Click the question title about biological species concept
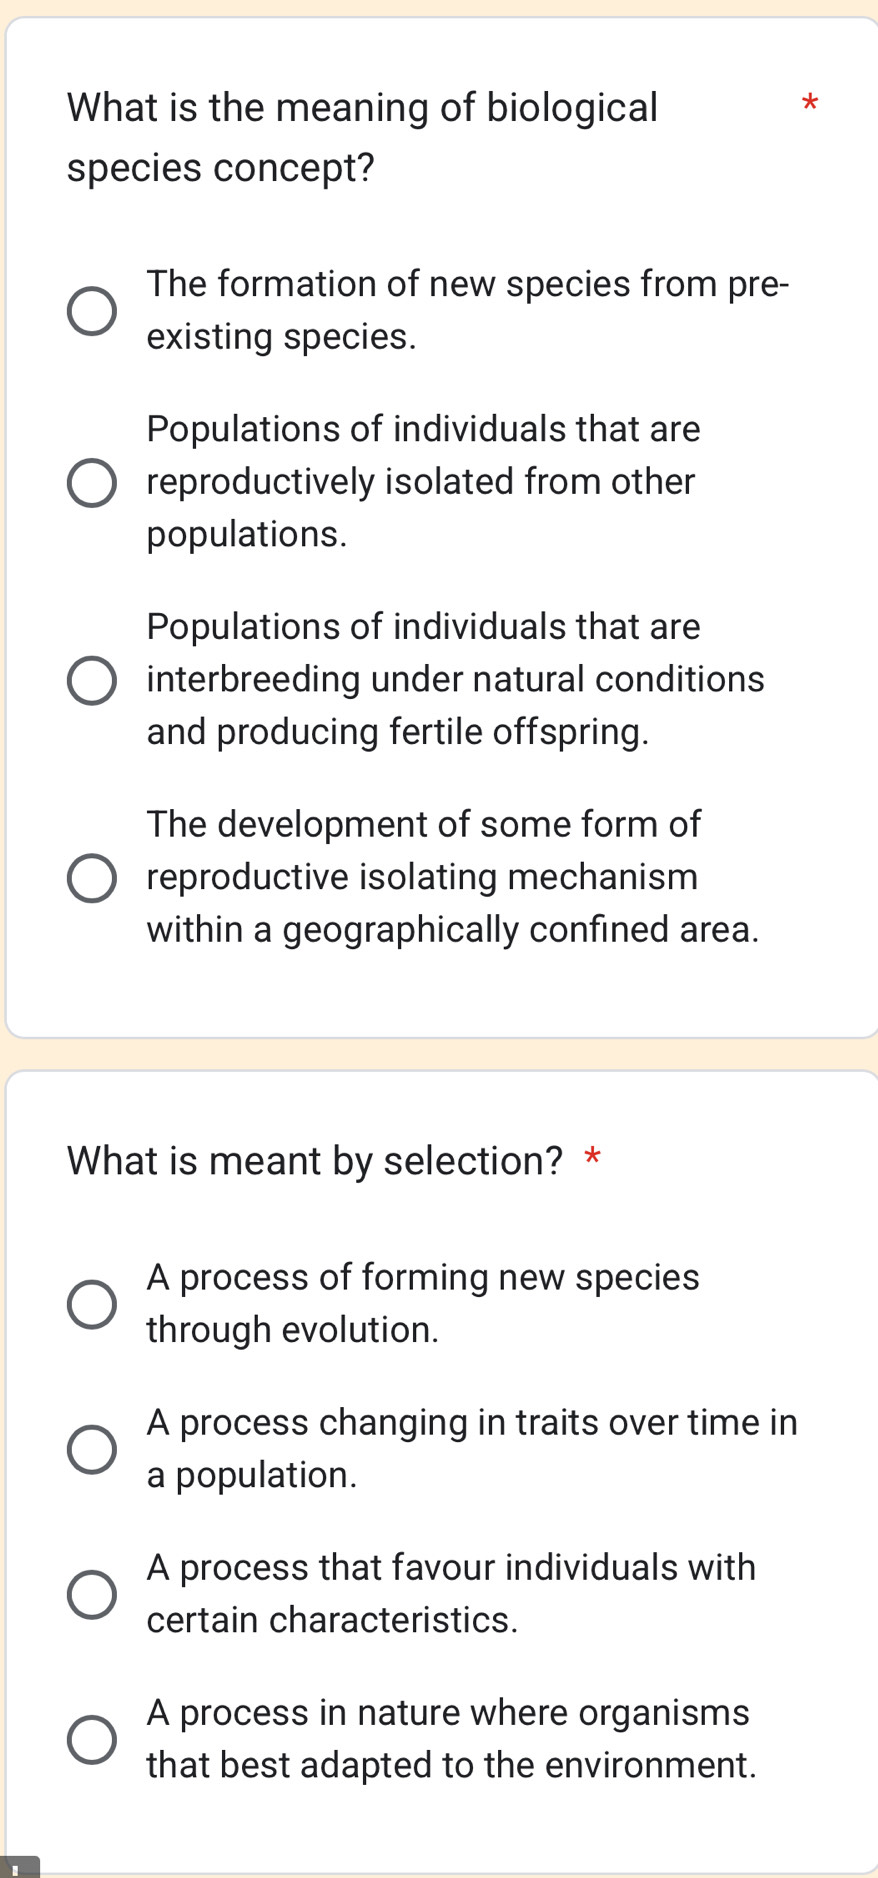The height and width of the screenshot is (1878, 878). 362,136
